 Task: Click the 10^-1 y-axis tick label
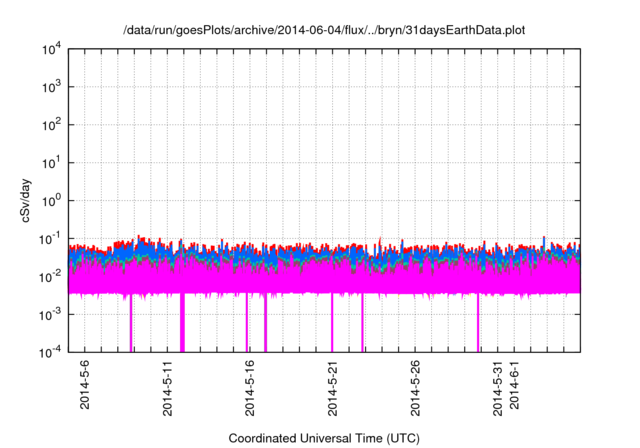pyautogui.click(x=50, y=238)
